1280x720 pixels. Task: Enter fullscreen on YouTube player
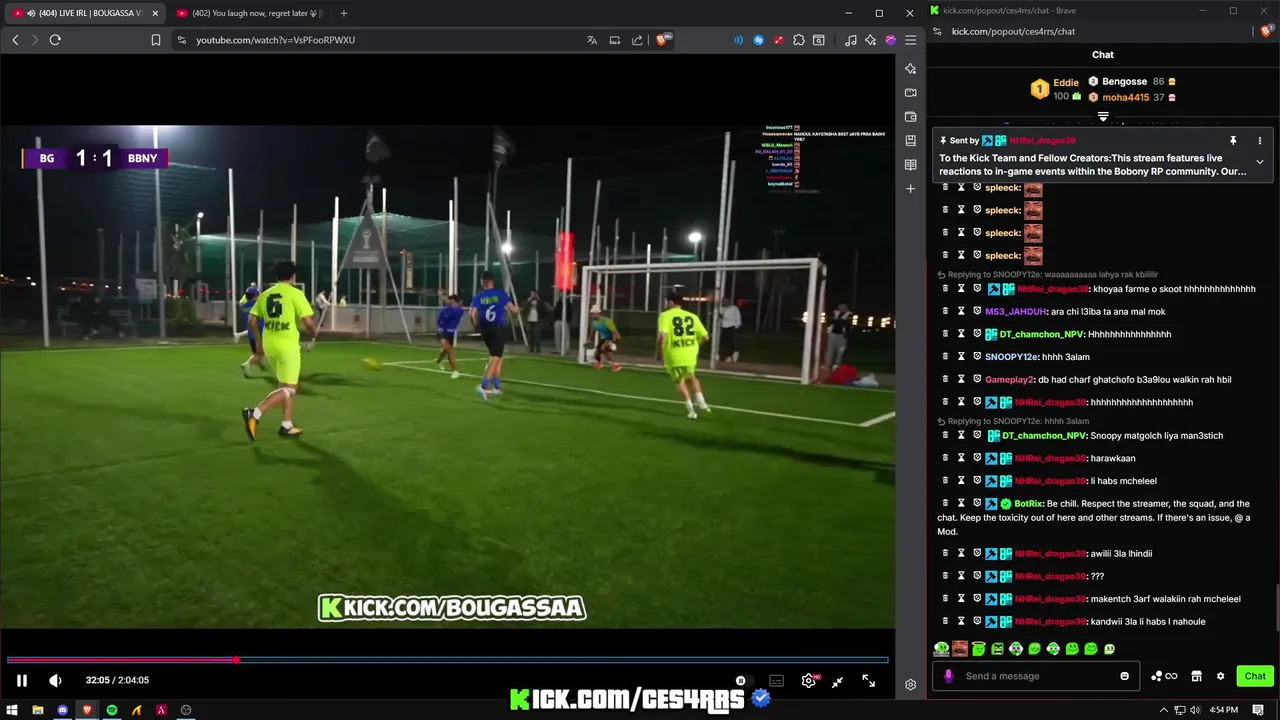coord(868,681)
